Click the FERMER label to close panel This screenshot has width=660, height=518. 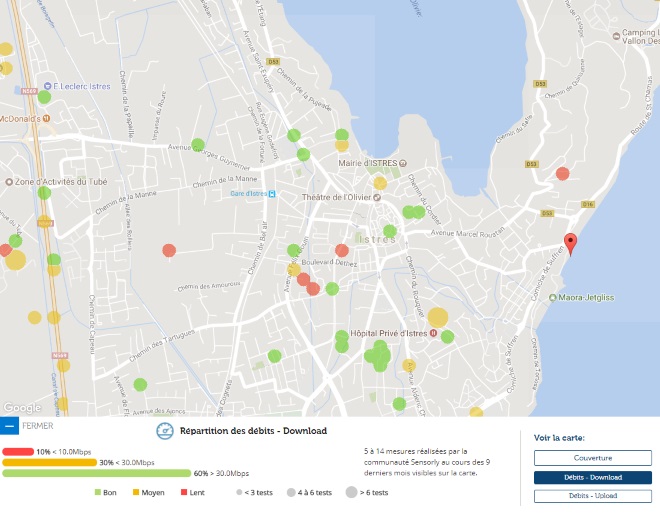[37, 426]
